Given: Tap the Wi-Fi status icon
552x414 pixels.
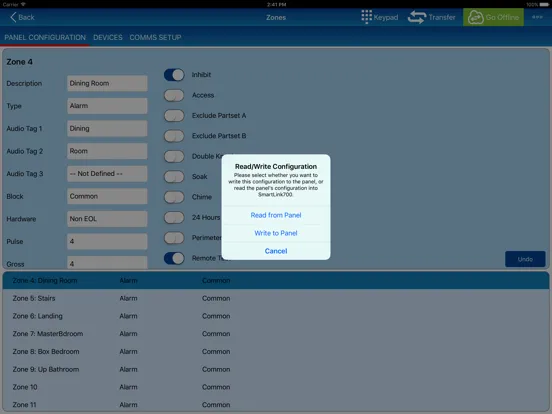Looking at the screenshot, I should pos(23,4).
